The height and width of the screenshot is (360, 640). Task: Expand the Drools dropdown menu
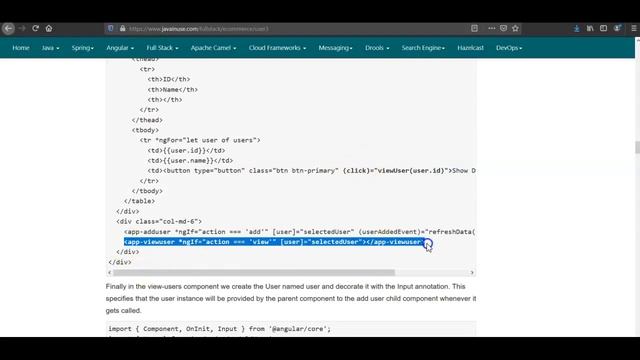(x=377, y=48)
